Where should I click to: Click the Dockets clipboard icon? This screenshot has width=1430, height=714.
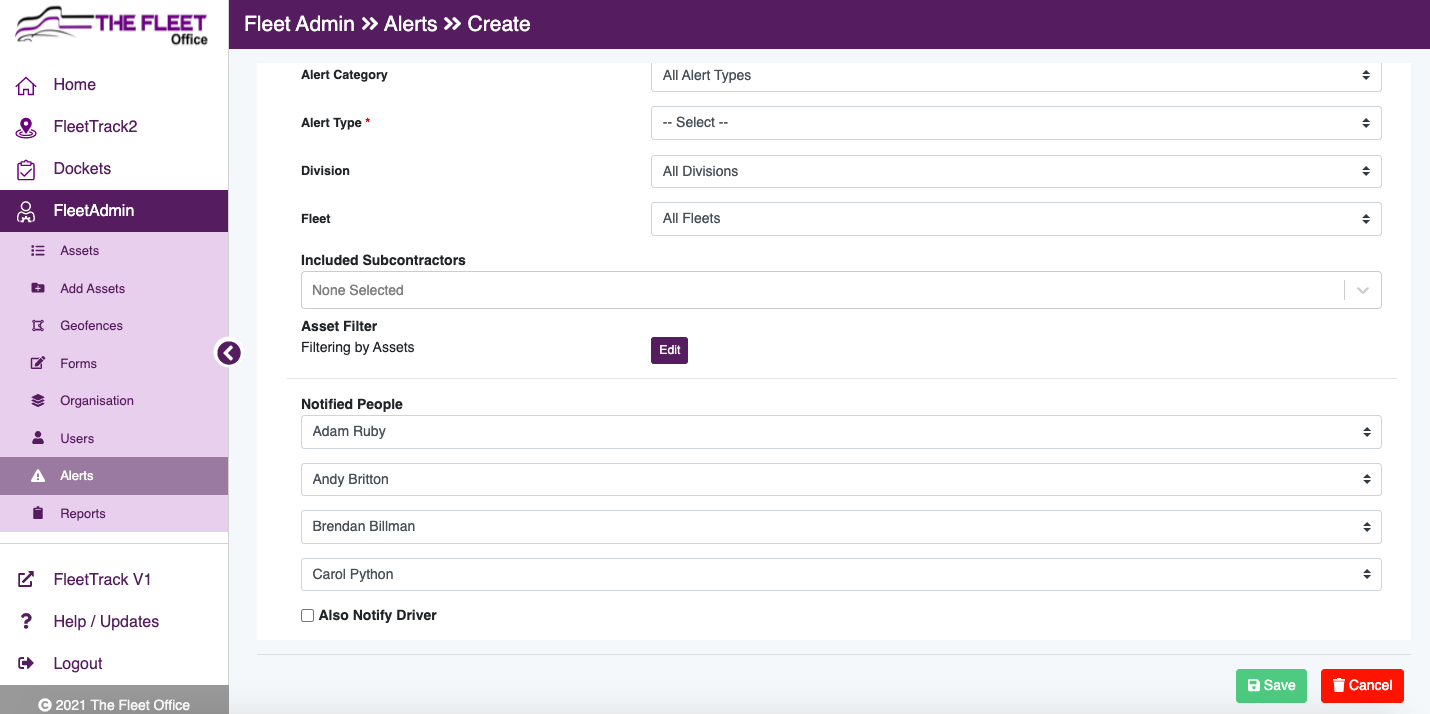26,168
